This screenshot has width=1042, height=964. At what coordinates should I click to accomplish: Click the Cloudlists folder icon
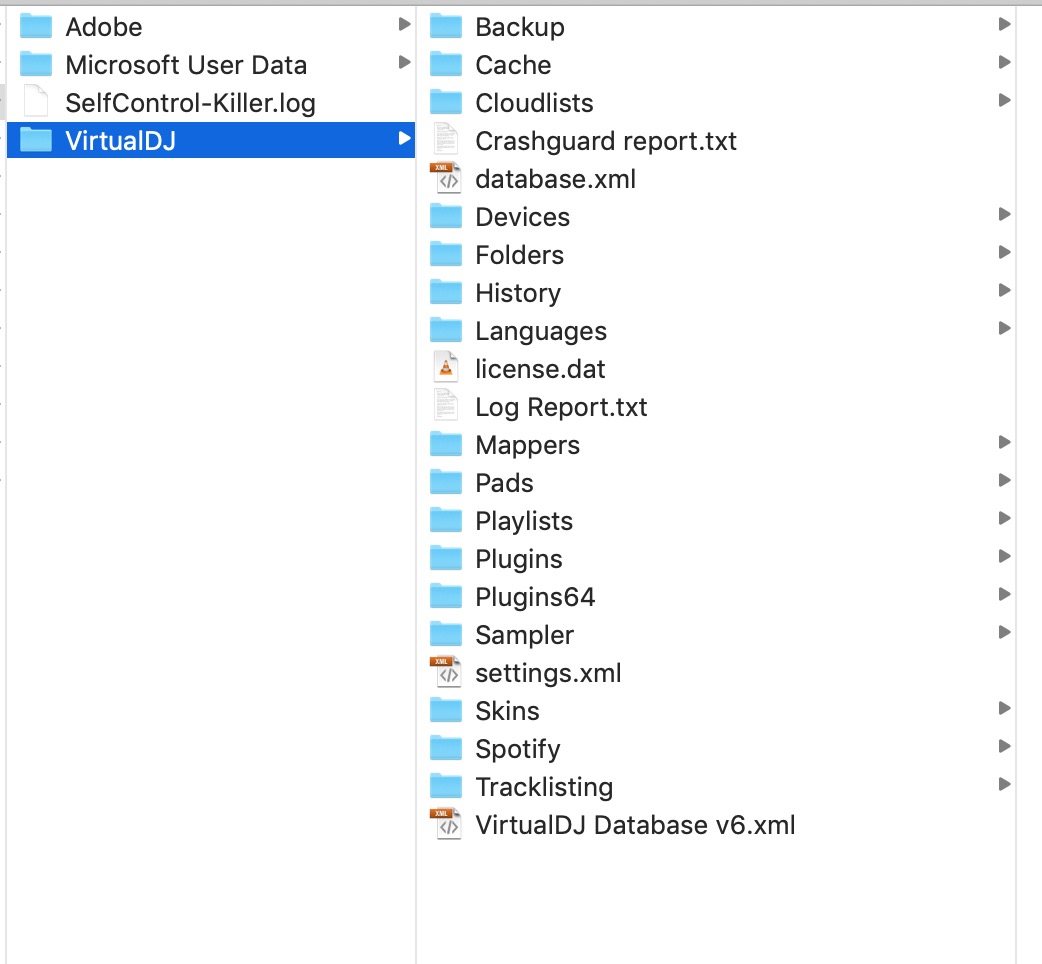(446, 102)
